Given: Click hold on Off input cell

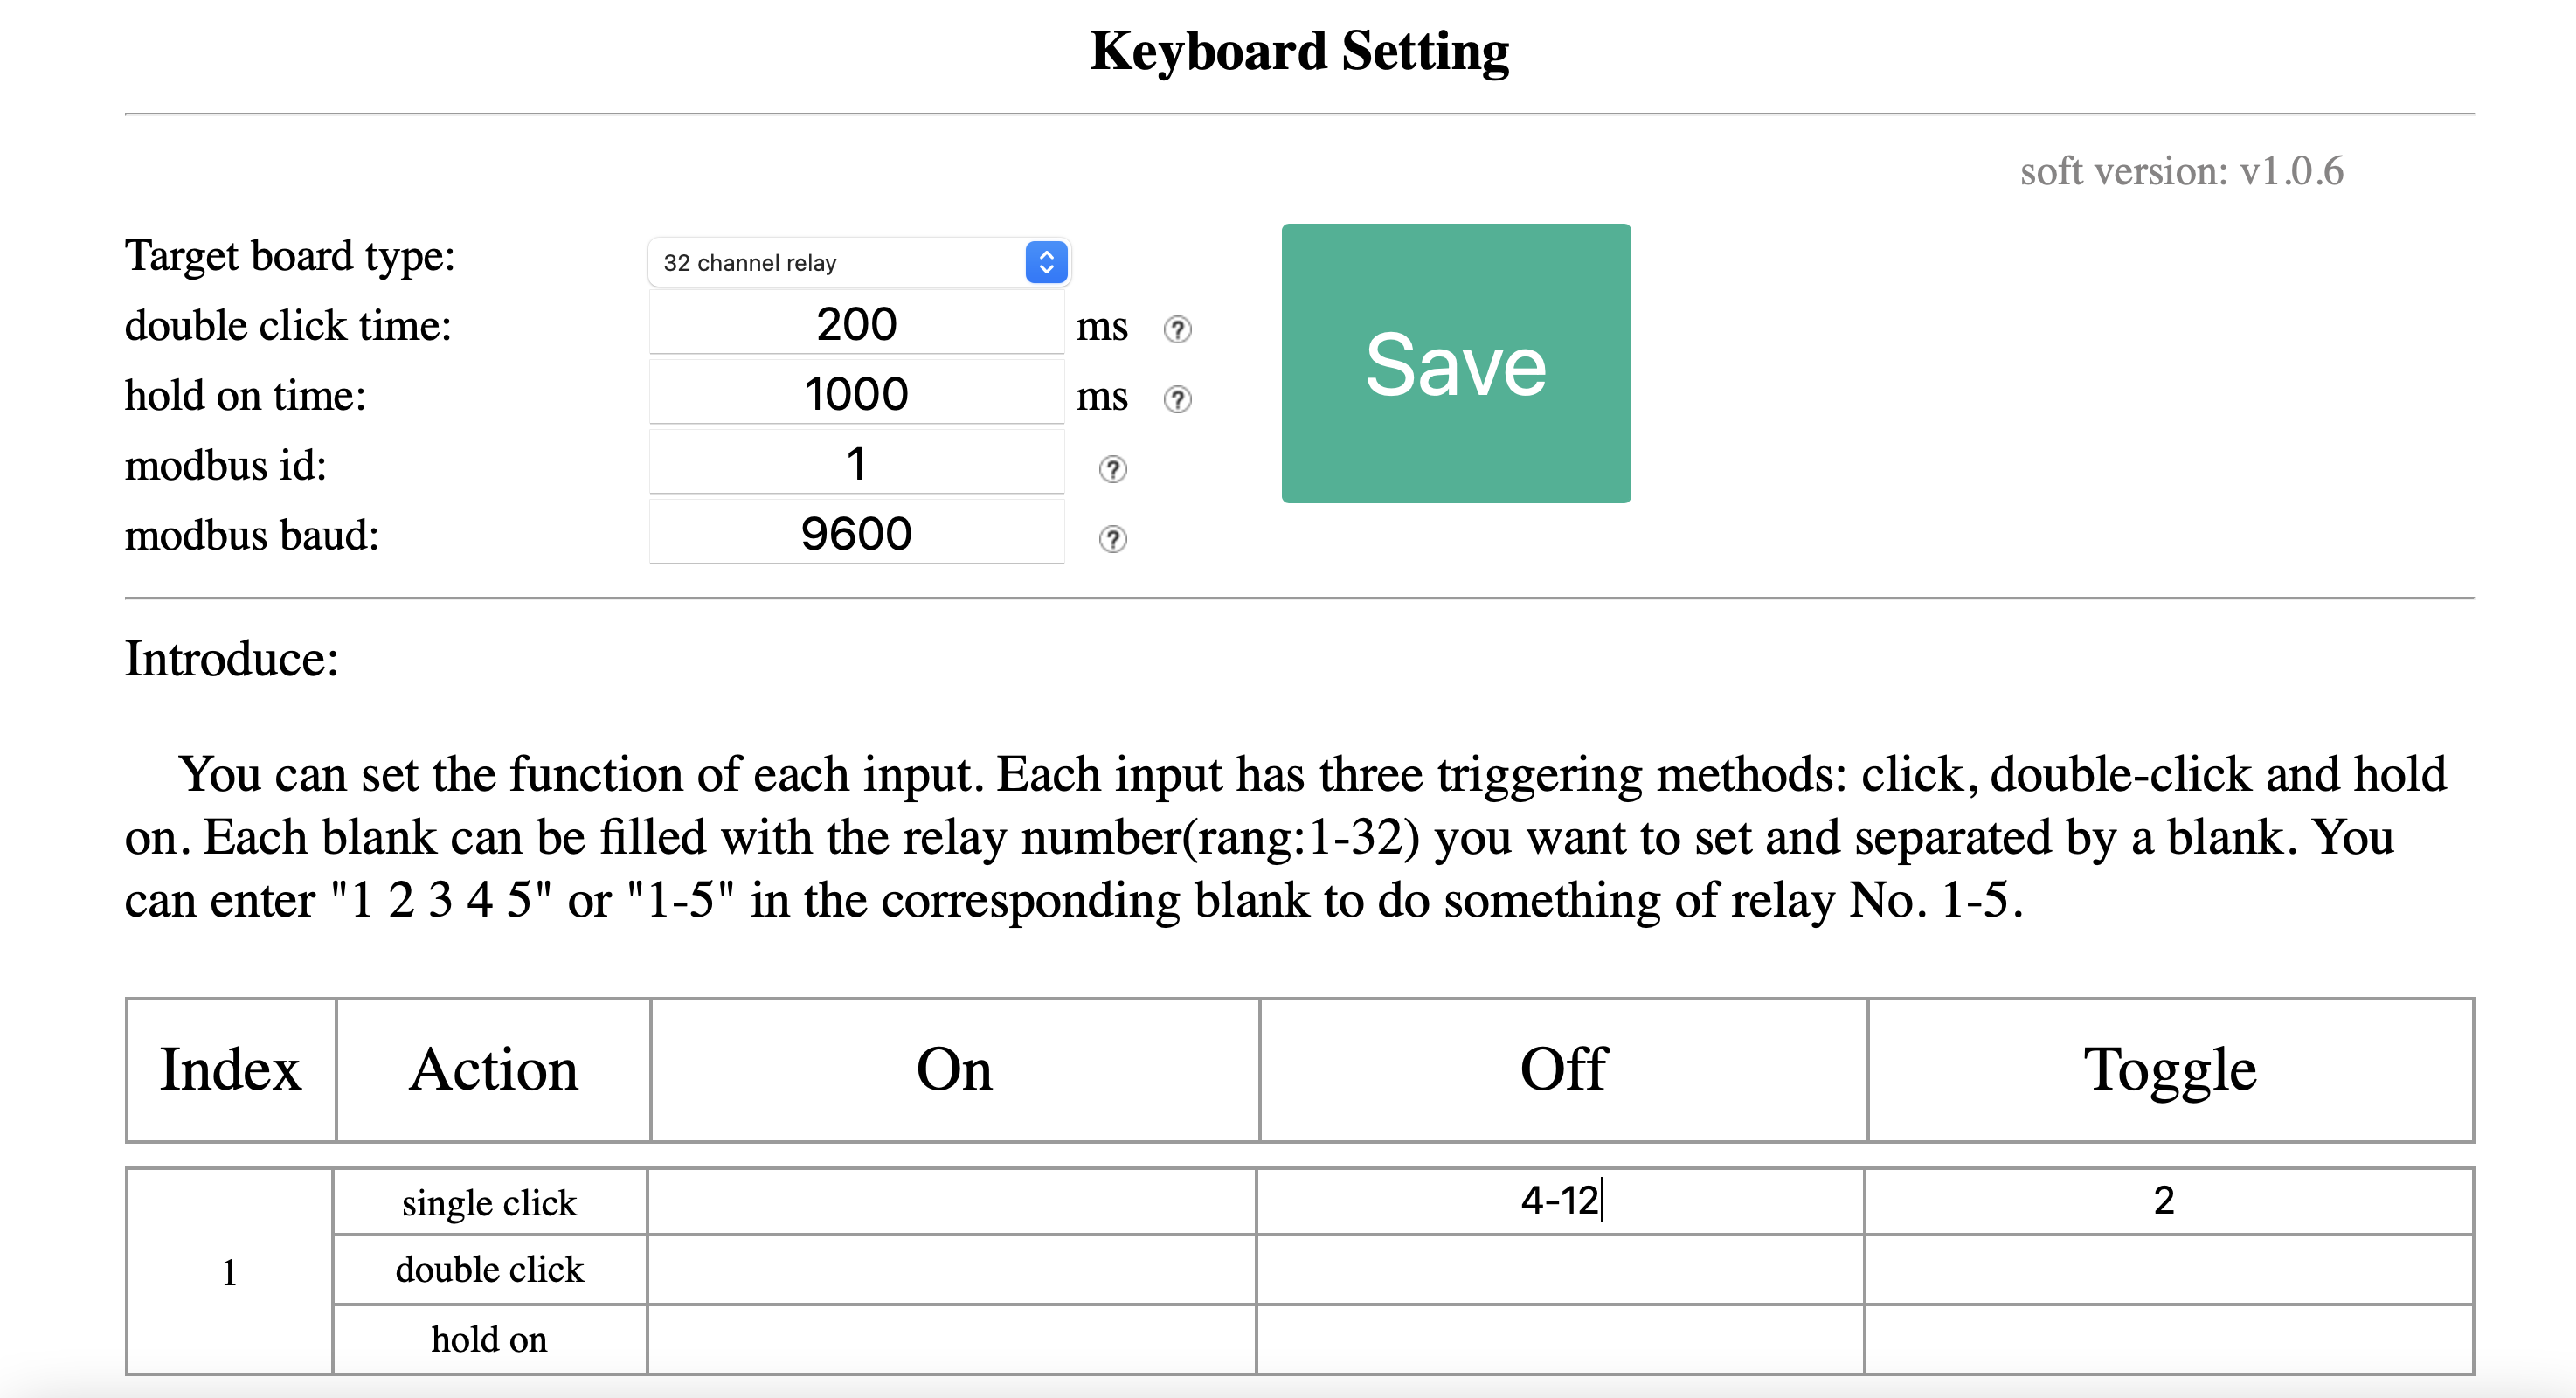Looking at the screenshot, I should [x=1560, y=1339].
